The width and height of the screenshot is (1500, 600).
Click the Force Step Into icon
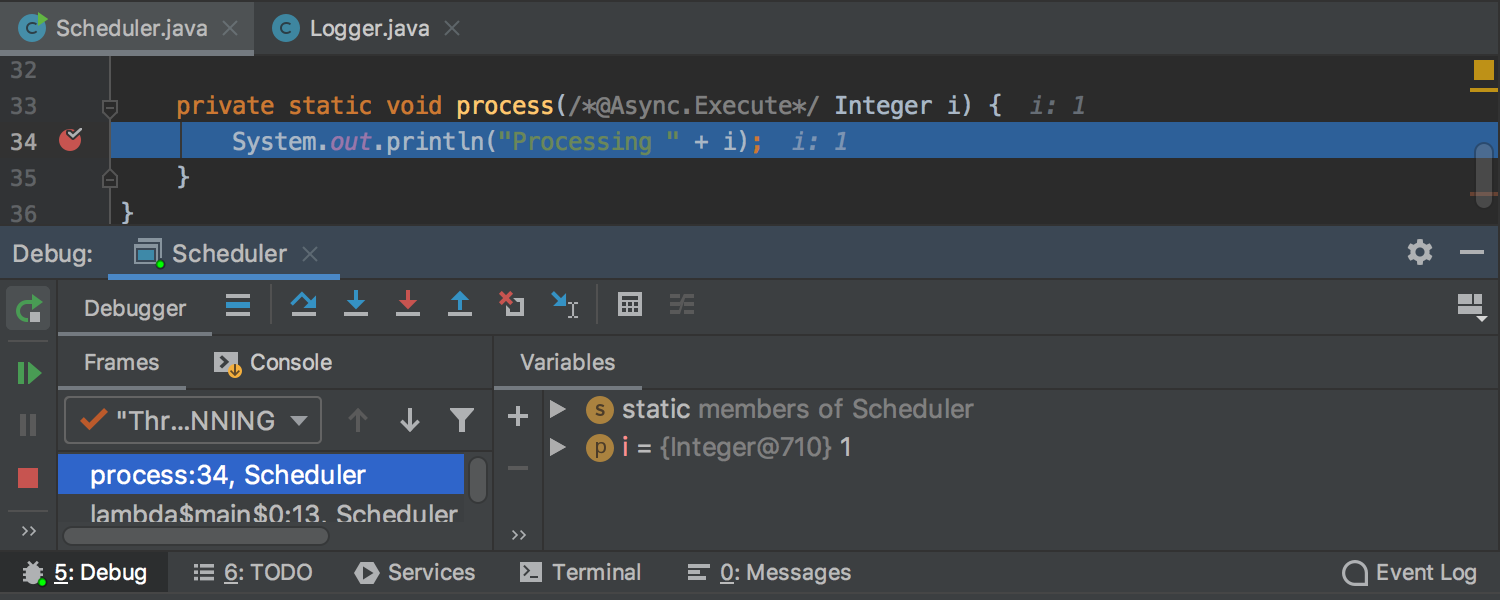(407, 305)
